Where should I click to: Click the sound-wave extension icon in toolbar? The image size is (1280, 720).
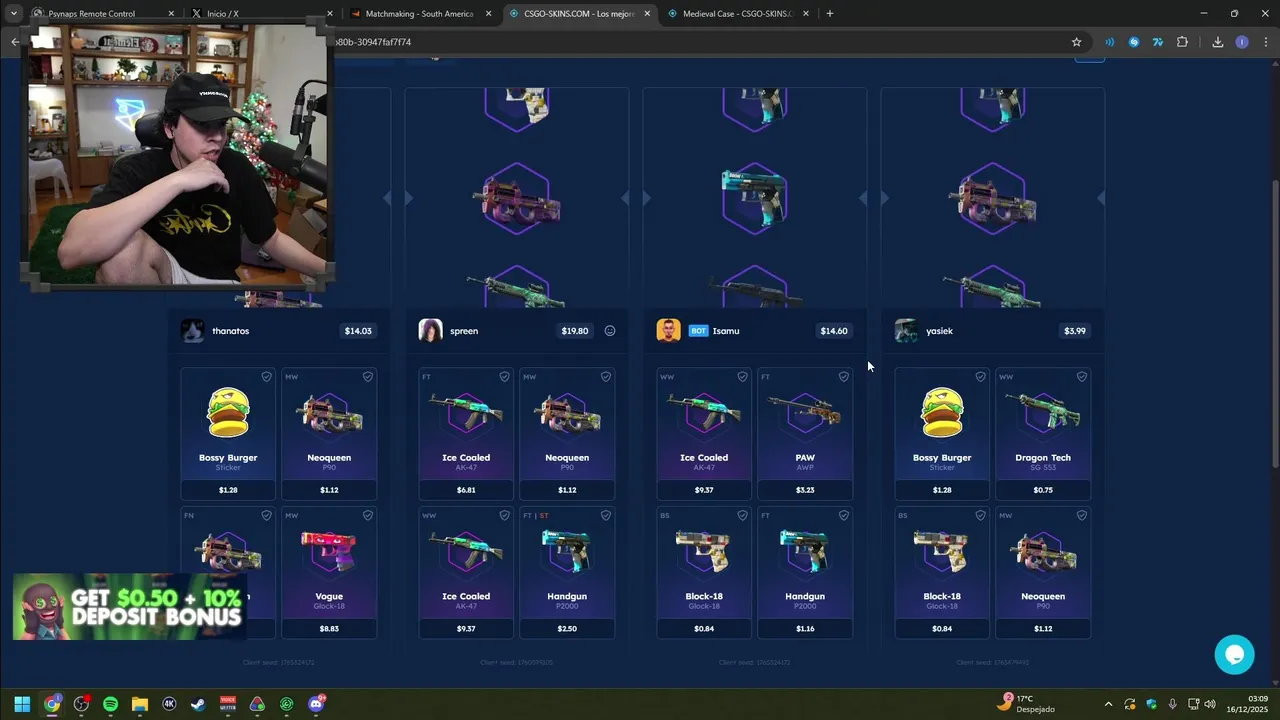(1110, 42)
